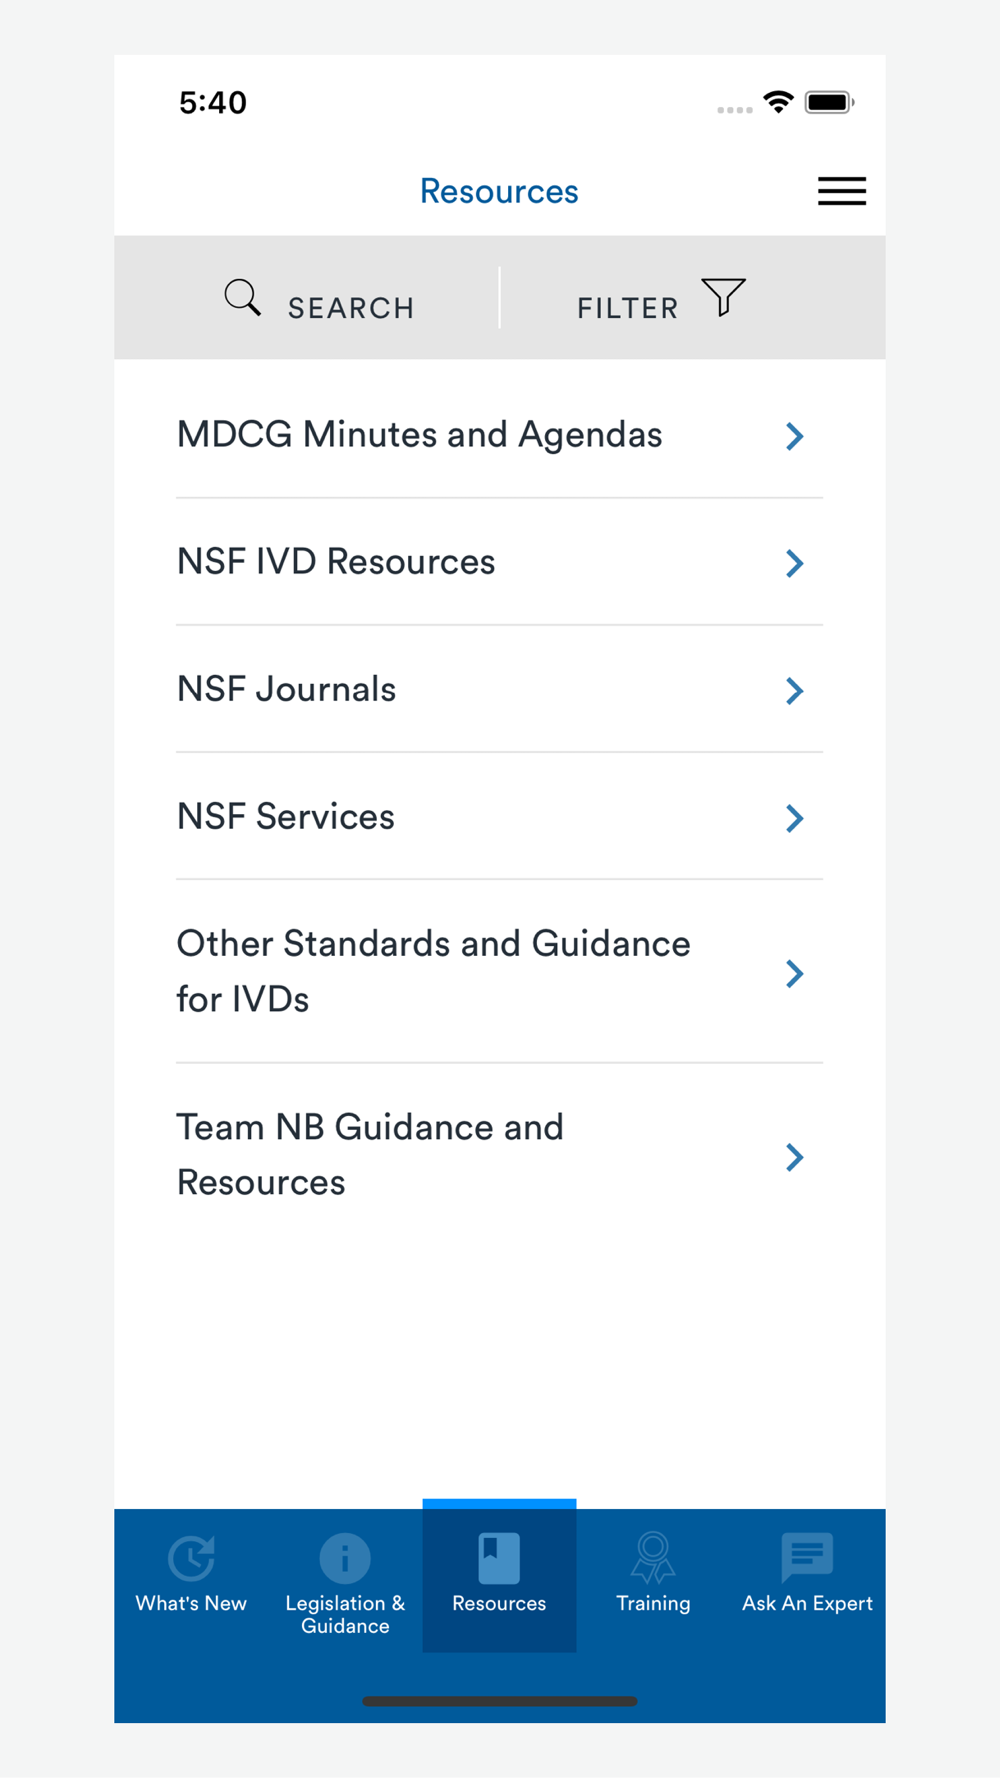Expand MDCG Minutes and Agendas chevron
This screenshot has width=1000, height=1778.
795,436
